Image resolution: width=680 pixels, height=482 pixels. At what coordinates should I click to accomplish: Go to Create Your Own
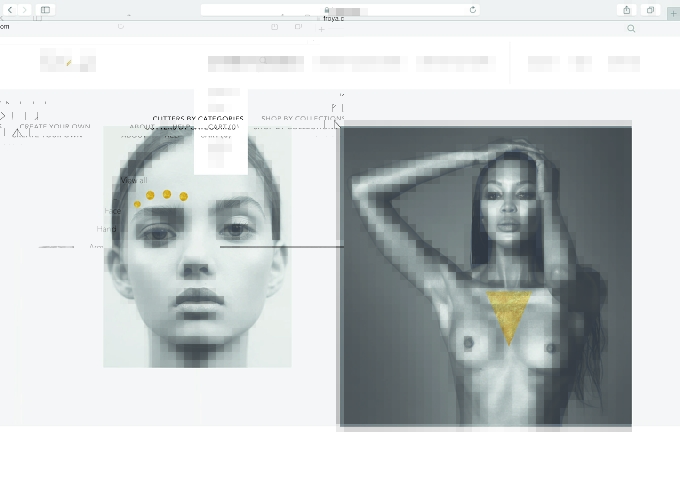[55, 126]
